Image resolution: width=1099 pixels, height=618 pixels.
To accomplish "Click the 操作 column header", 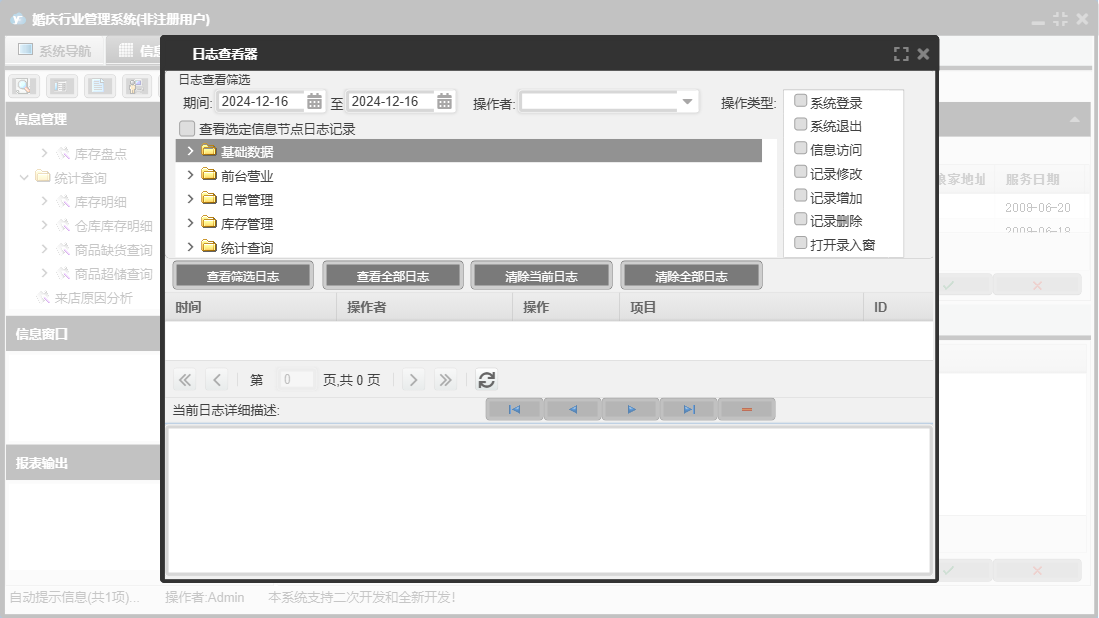I will tap(566, 307).
